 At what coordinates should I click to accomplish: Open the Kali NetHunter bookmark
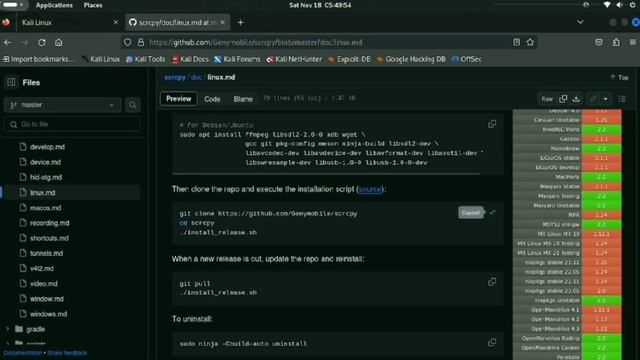pyautogui.click(x=294, y=59)
